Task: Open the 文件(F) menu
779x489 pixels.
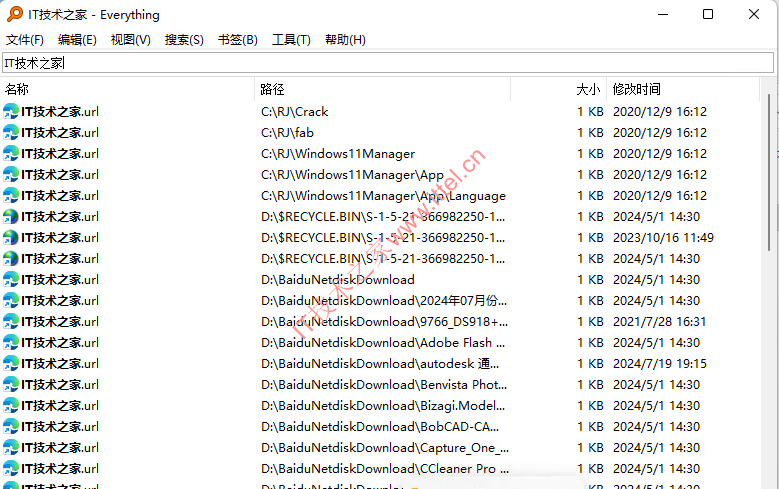Action: (24, 40)
